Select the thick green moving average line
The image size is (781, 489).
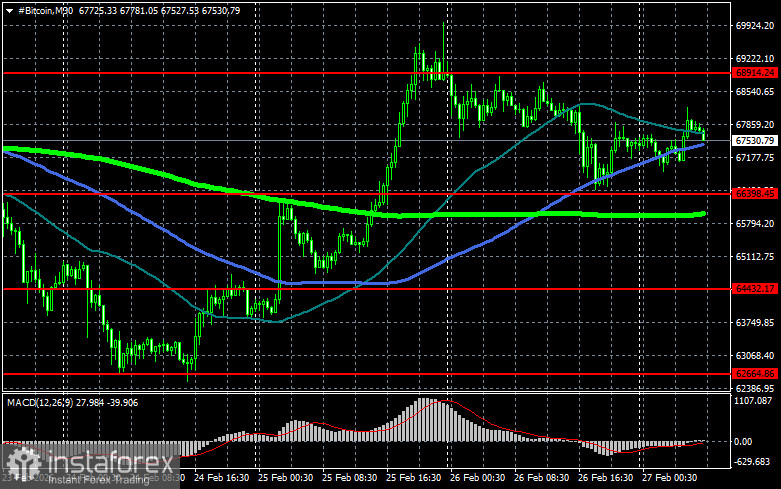(498, 215)
